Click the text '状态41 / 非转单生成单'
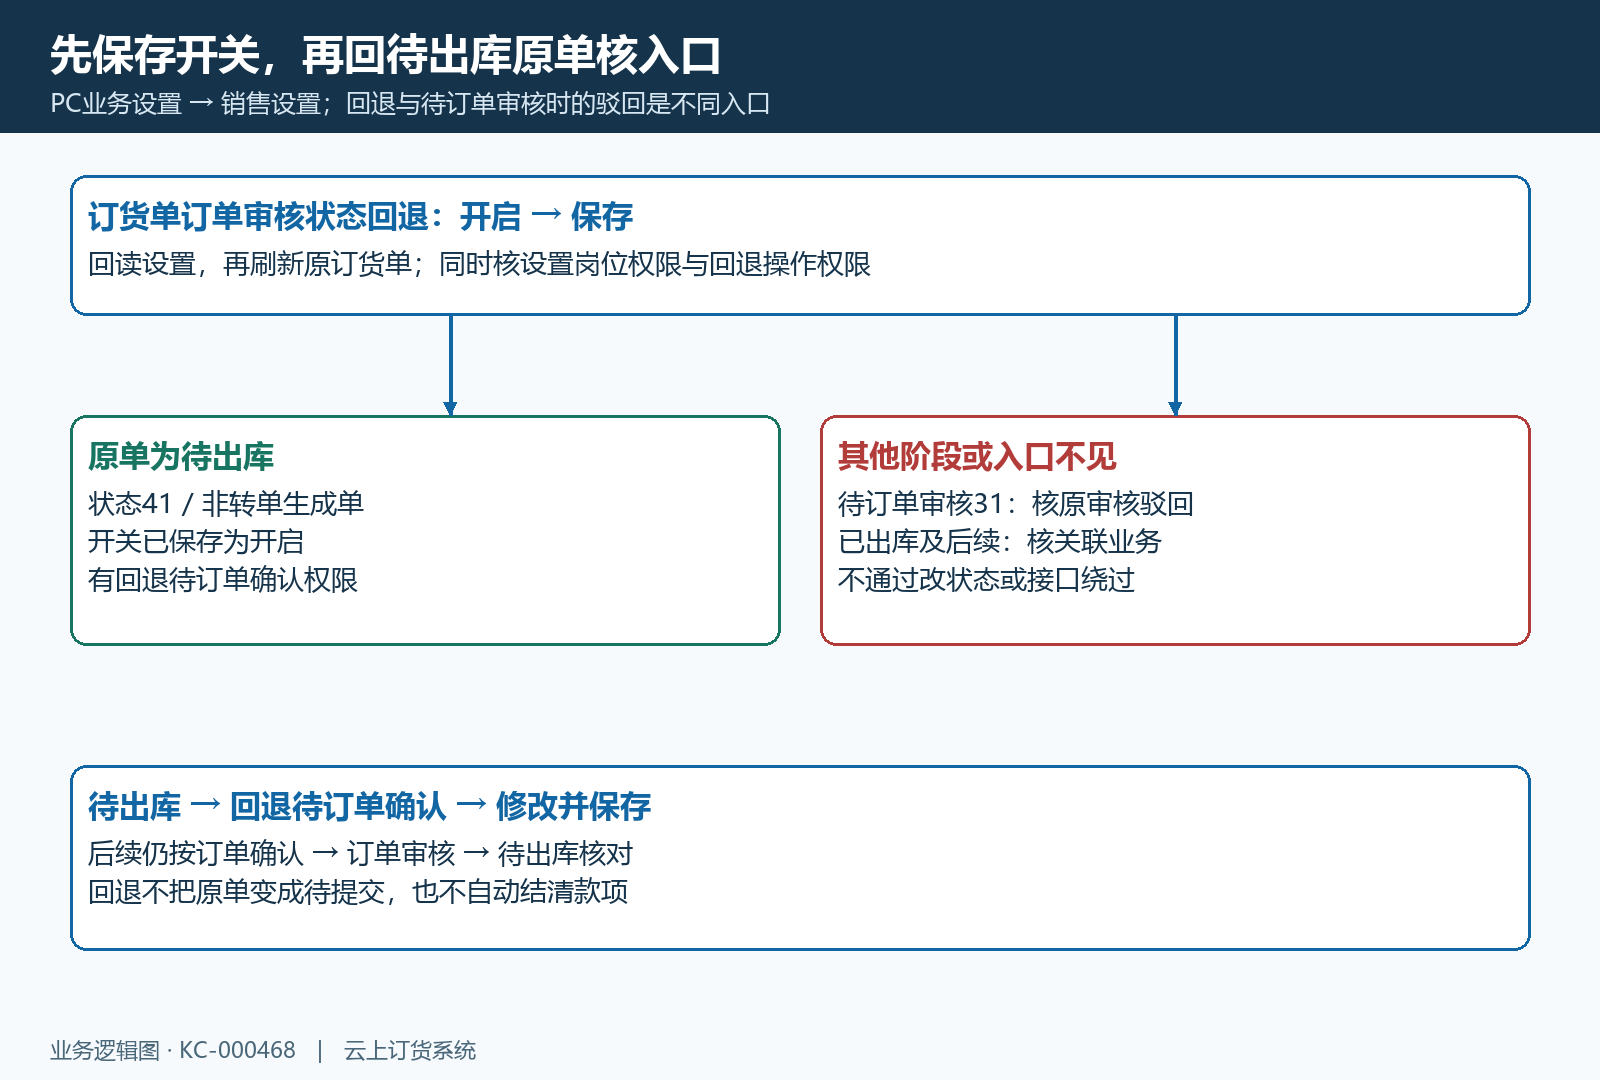Screen dimensions: 1600x1080 click(226, 503)
